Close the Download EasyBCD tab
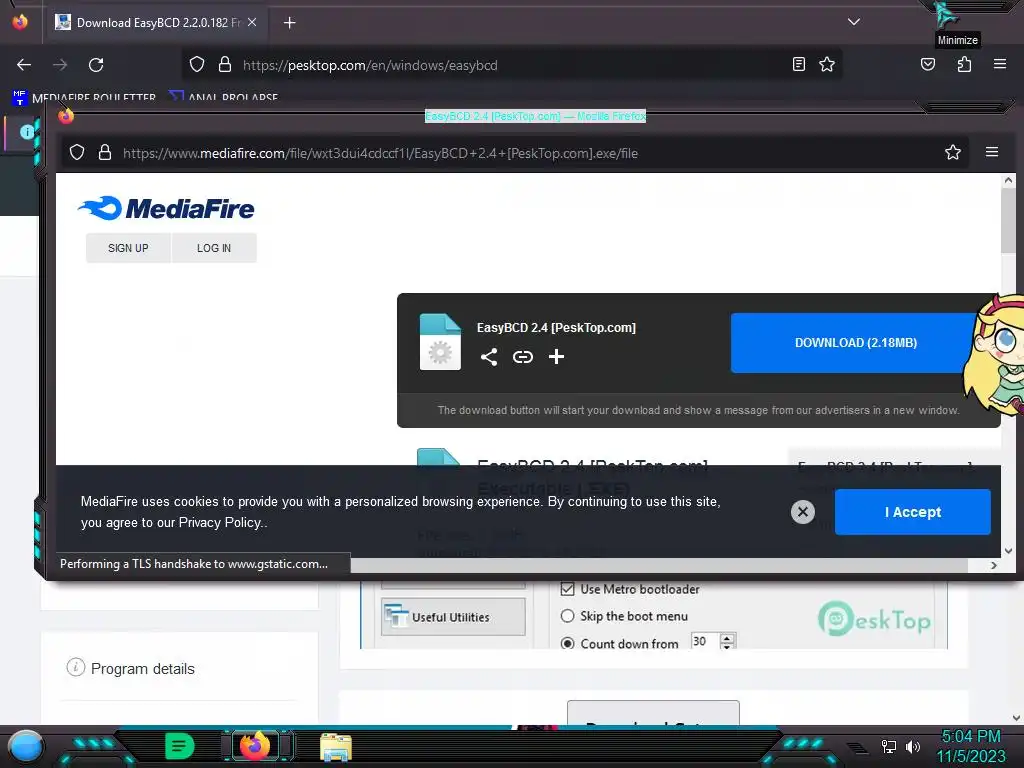This screenshot has height=768, width=1024. [252, 22]
